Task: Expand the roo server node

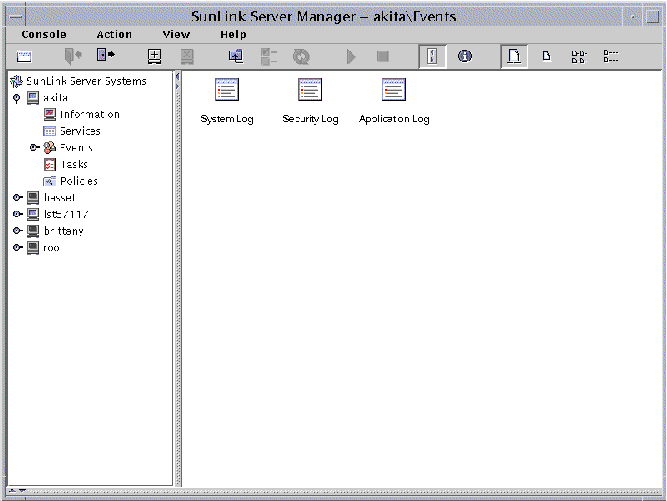Action: [17, 247]
